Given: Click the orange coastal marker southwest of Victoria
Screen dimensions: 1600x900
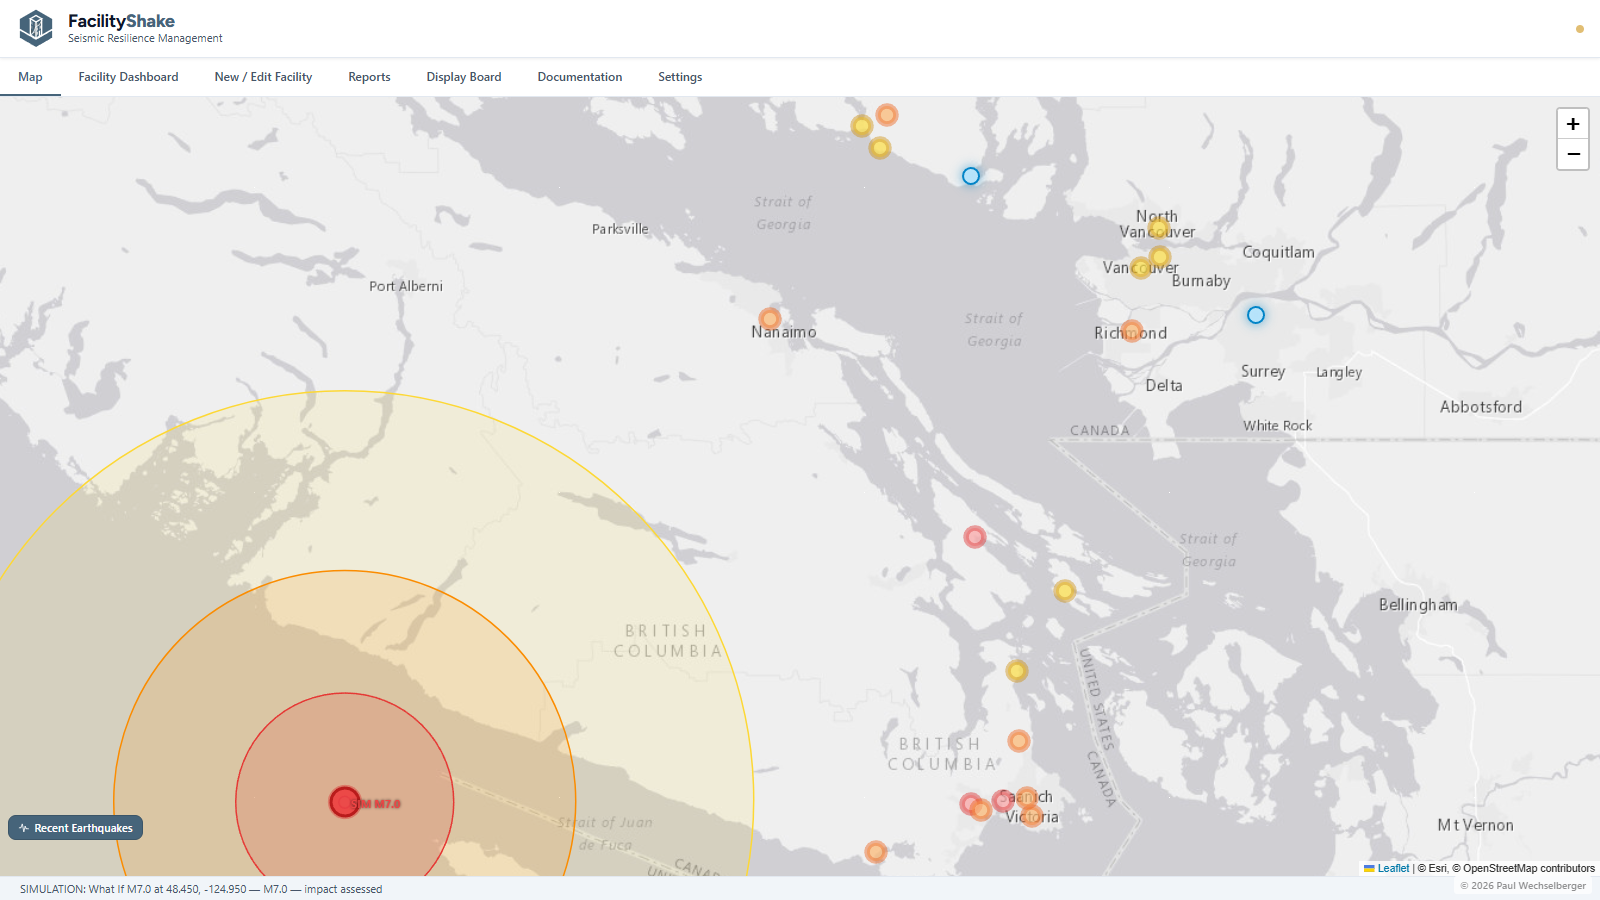Looking at the screenshot, I should pyautogui.click(x=876, y=852).
